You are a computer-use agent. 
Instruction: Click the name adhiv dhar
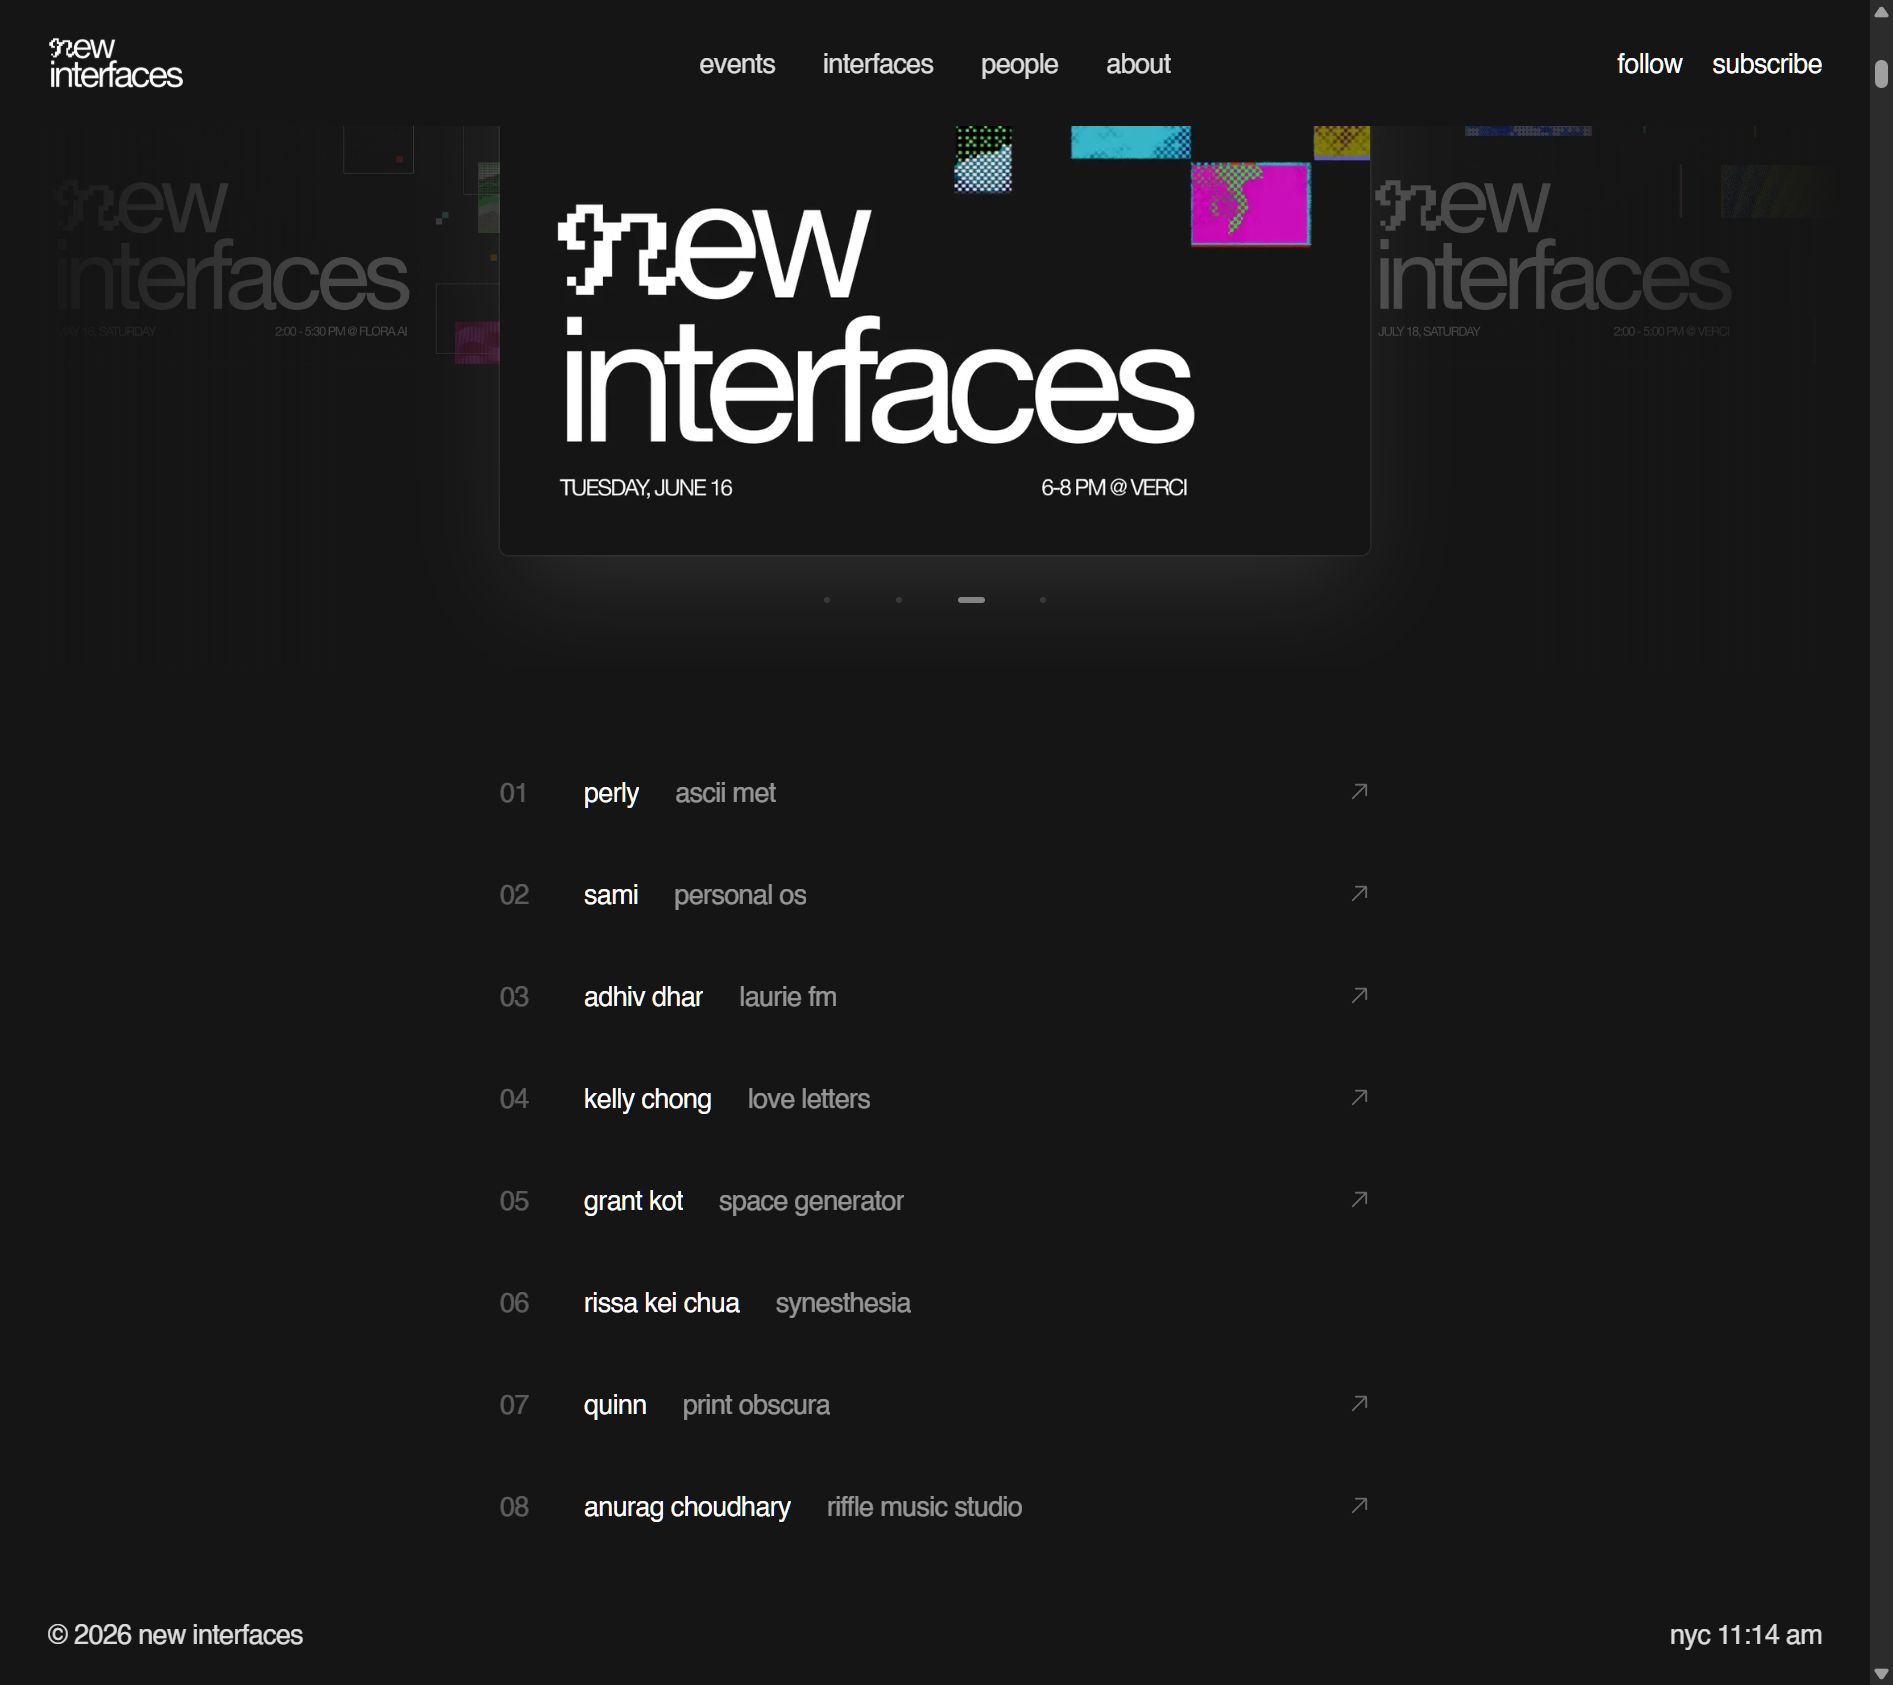tap(643, 997)
